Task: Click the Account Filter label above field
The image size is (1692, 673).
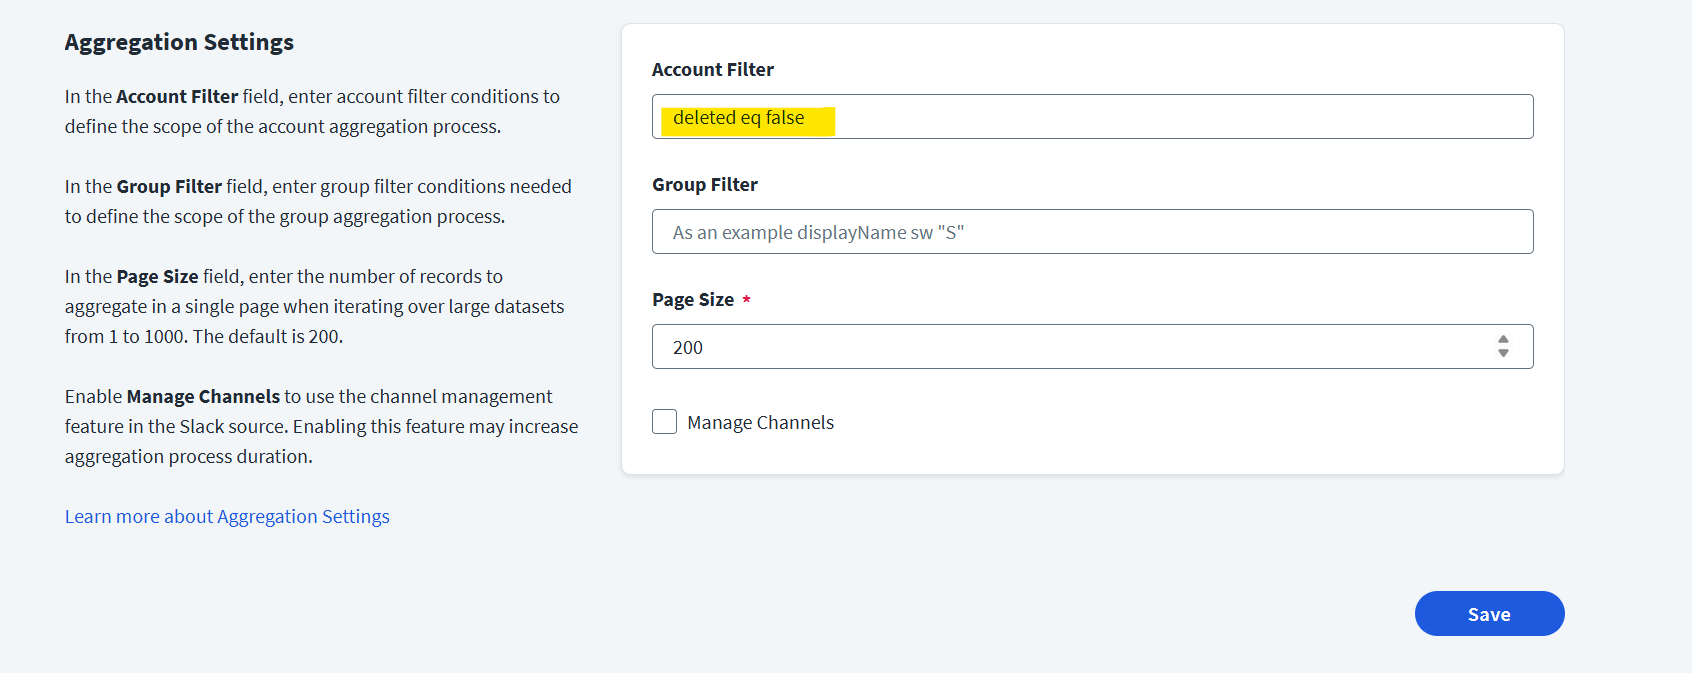Action: click(712, 70)
